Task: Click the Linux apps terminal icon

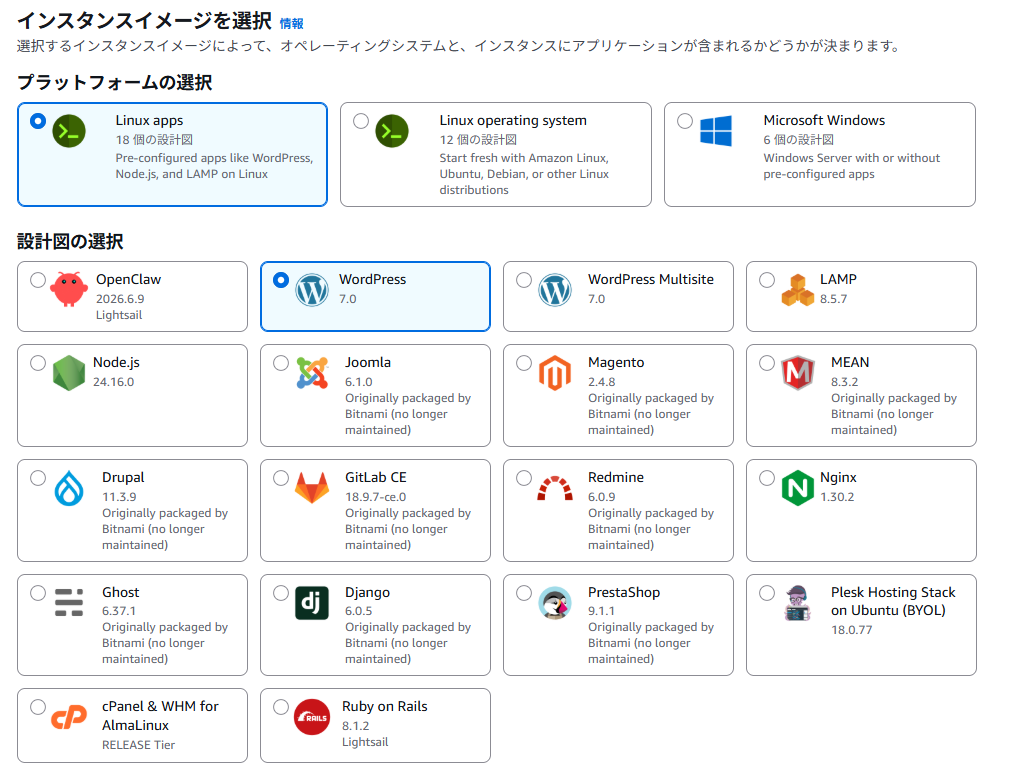Action: [69, 131]
